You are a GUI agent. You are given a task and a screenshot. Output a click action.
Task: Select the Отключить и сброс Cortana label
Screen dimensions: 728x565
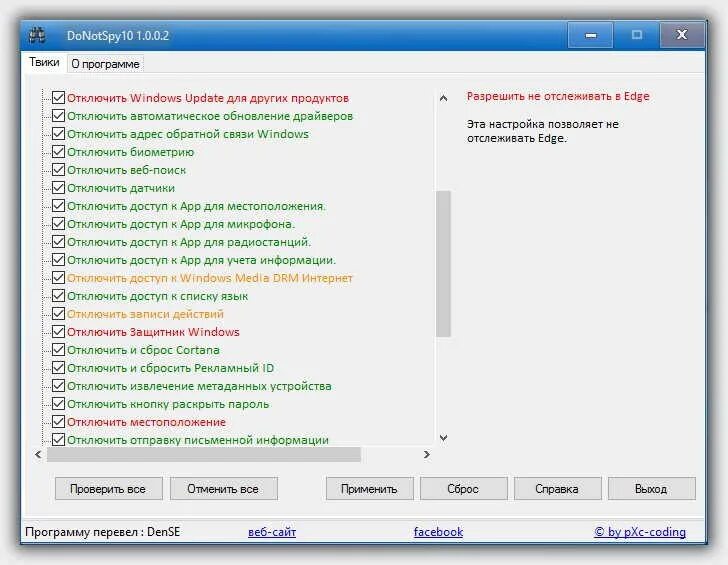[143, 350]
